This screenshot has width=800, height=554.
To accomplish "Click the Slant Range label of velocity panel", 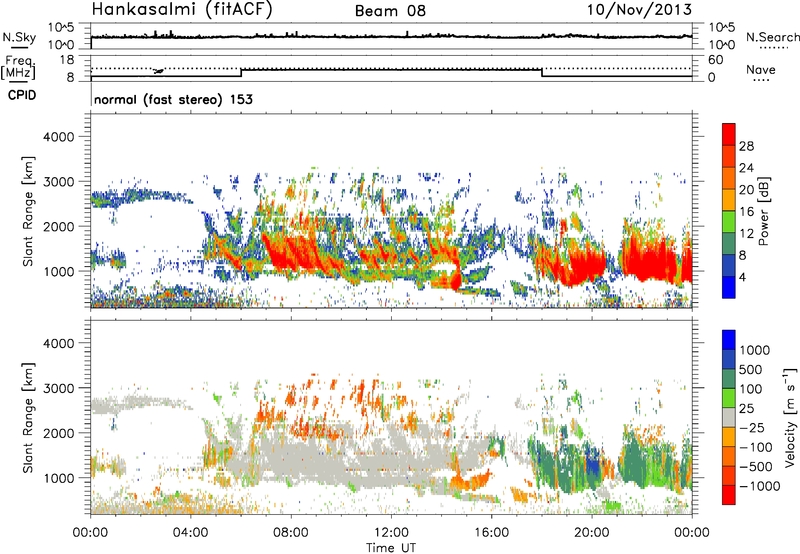I will click(x=28, y=418).
